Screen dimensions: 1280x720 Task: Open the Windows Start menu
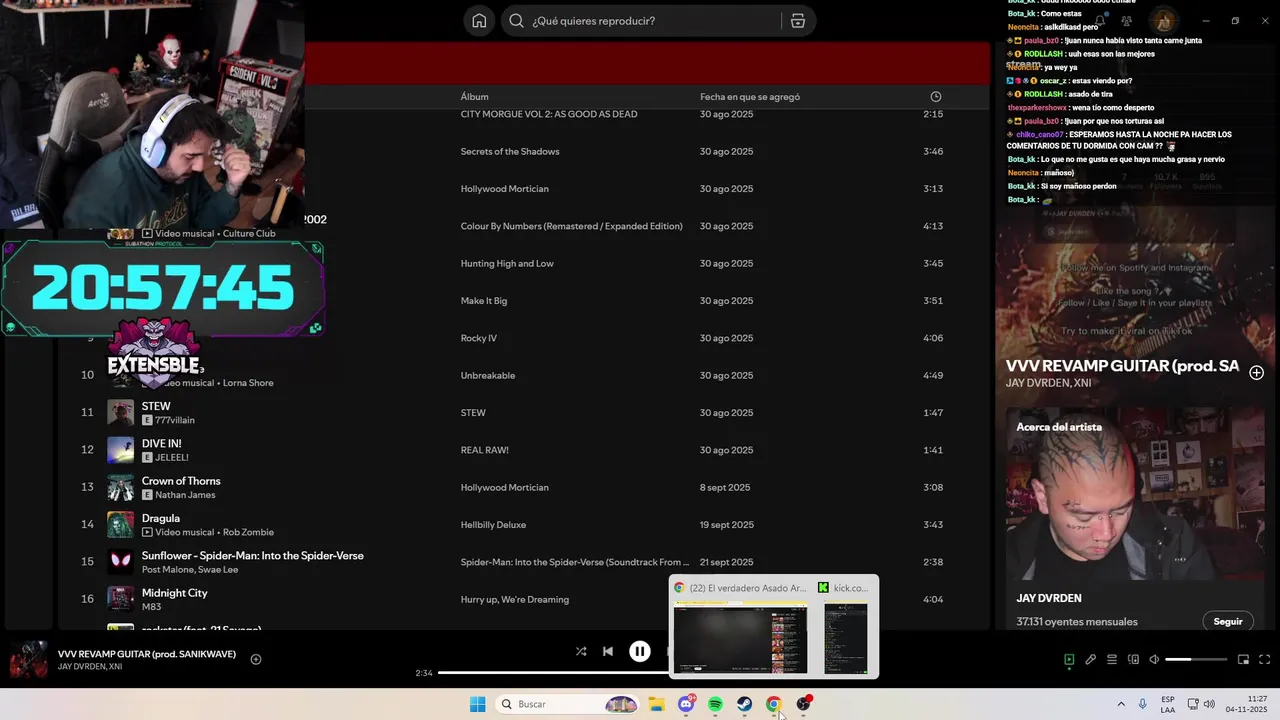tap(478, 704)
